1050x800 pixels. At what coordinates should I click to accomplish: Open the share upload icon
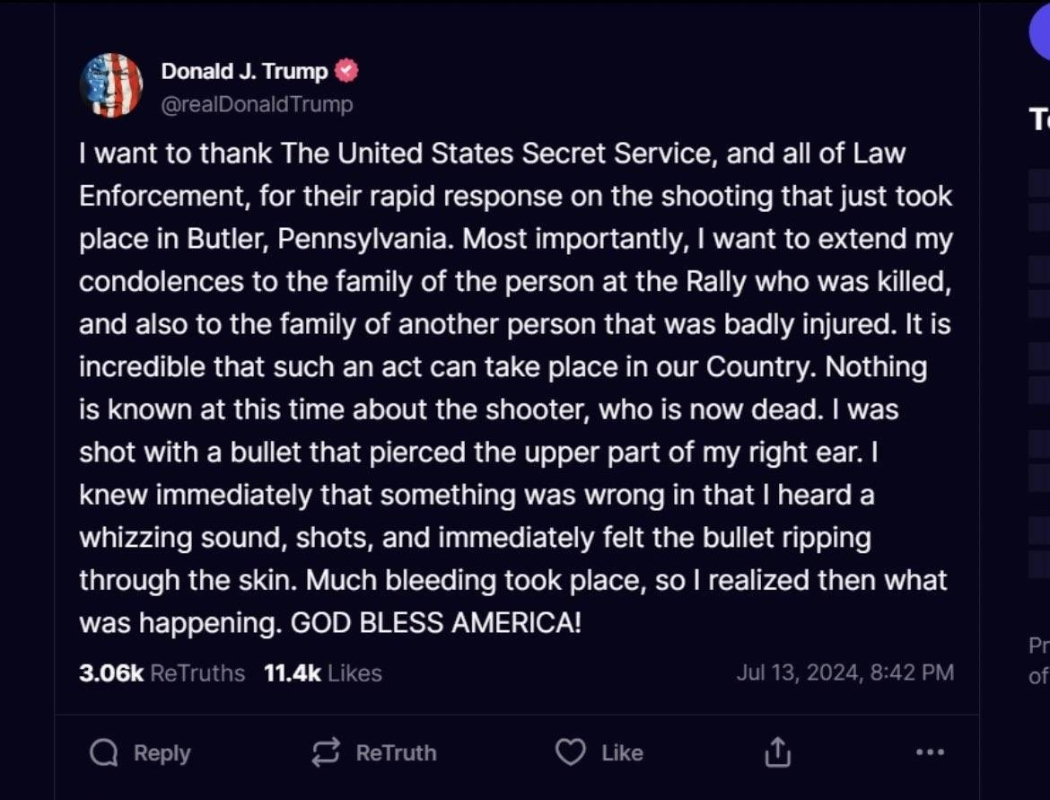(x=778, y=753)
